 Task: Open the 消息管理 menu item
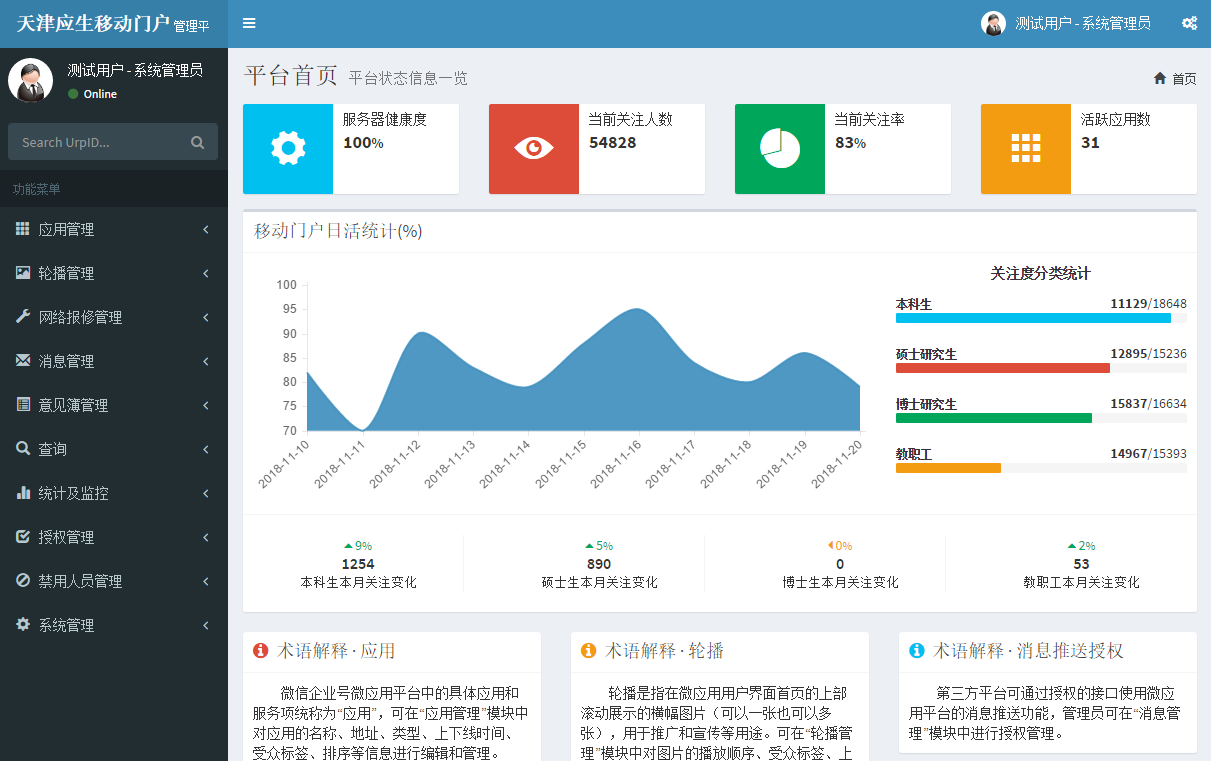pyautogui.click(x=66, y=361)
